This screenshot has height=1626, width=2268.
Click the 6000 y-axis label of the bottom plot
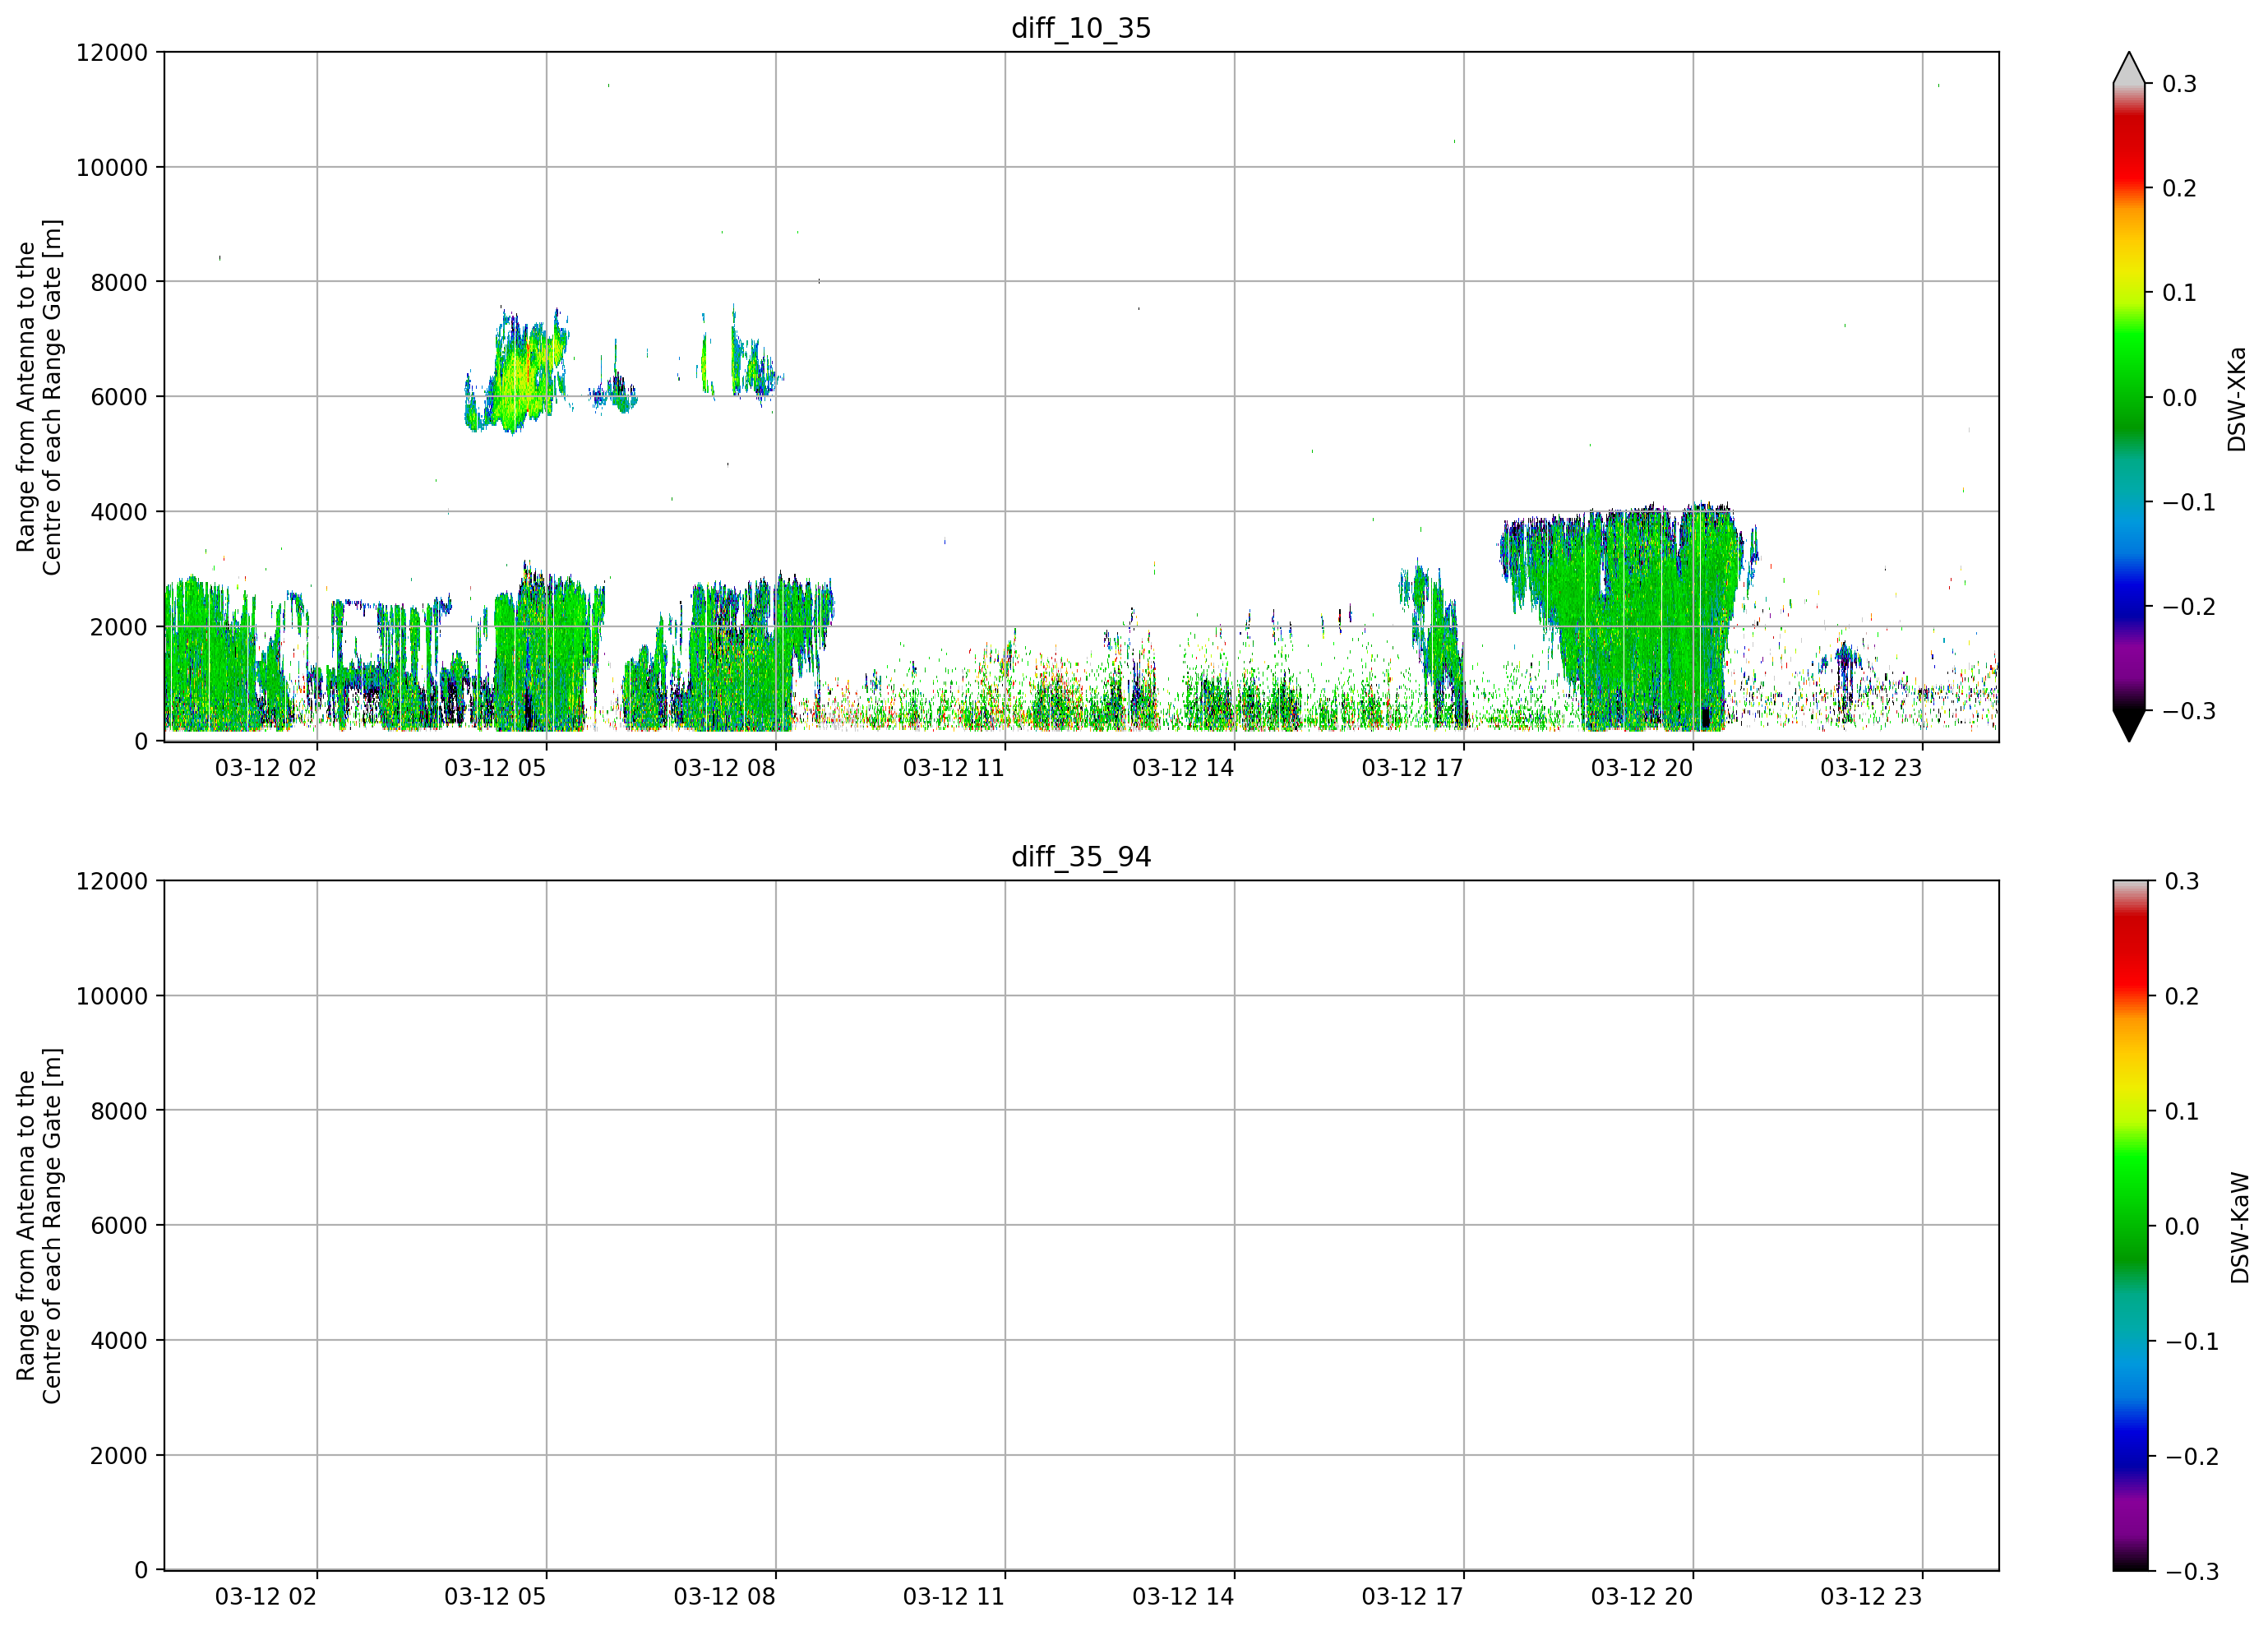(x=119, y=1225)
